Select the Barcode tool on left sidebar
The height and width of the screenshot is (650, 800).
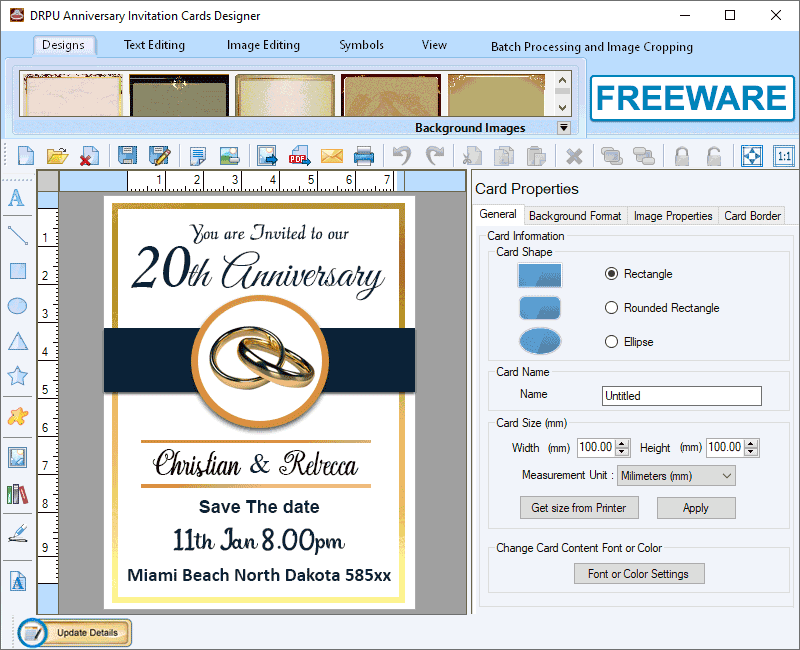coord(16,494)
